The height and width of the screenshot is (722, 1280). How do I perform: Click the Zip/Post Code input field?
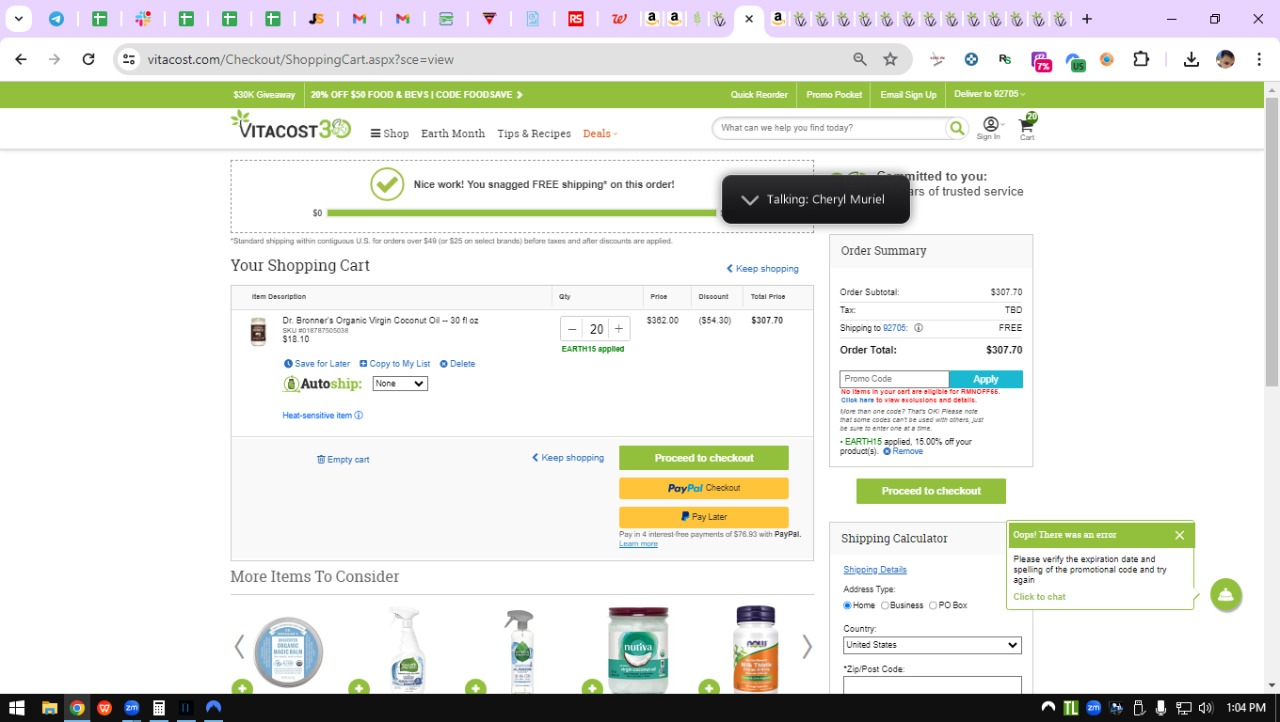(932, 685)
